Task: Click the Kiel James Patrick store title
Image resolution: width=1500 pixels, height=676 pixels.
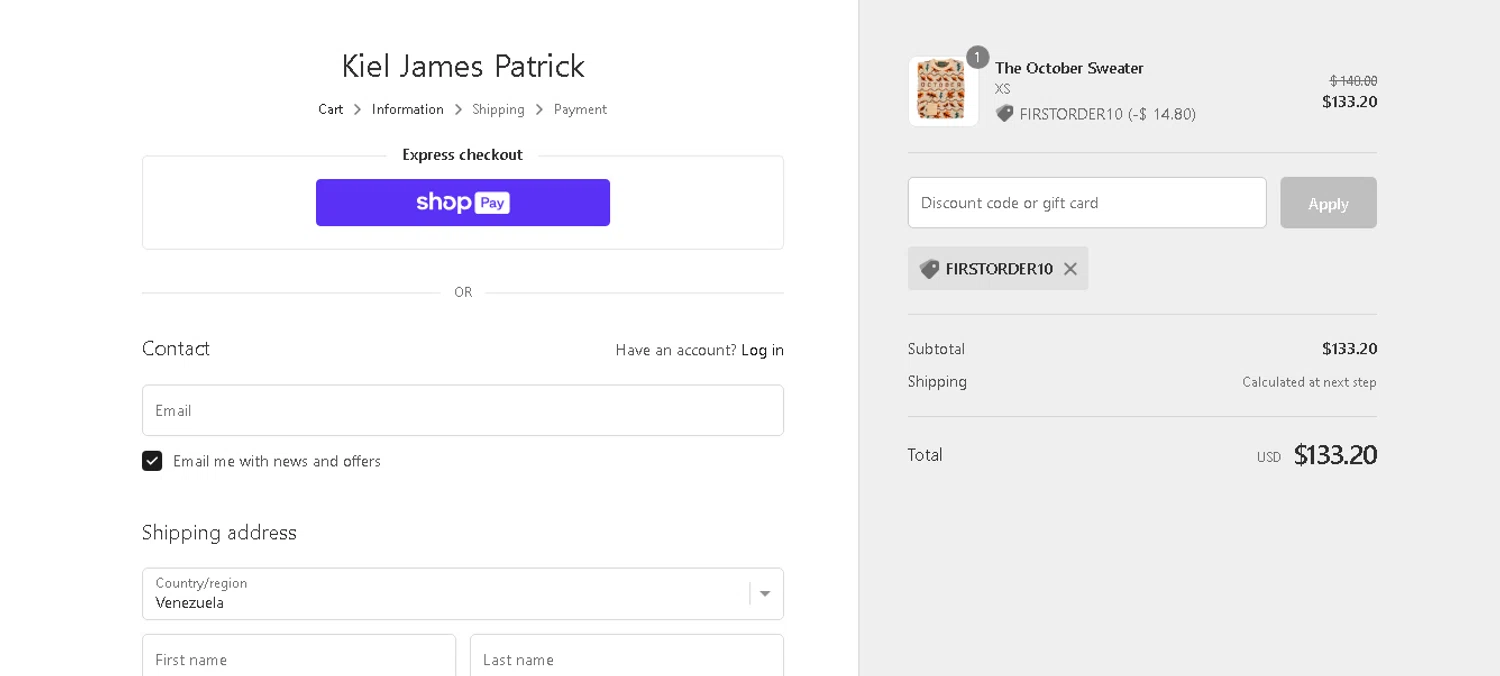Action: tap(463, 66)
